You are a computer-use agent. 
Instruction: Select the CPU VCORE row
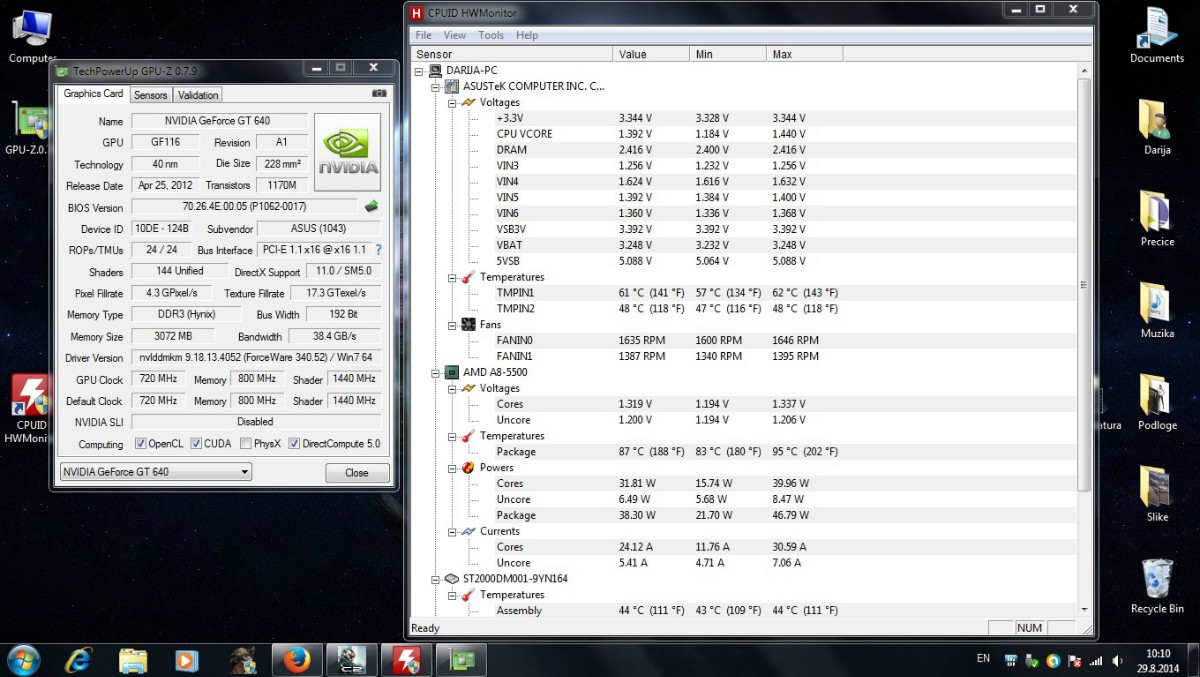tap(524, 134)
